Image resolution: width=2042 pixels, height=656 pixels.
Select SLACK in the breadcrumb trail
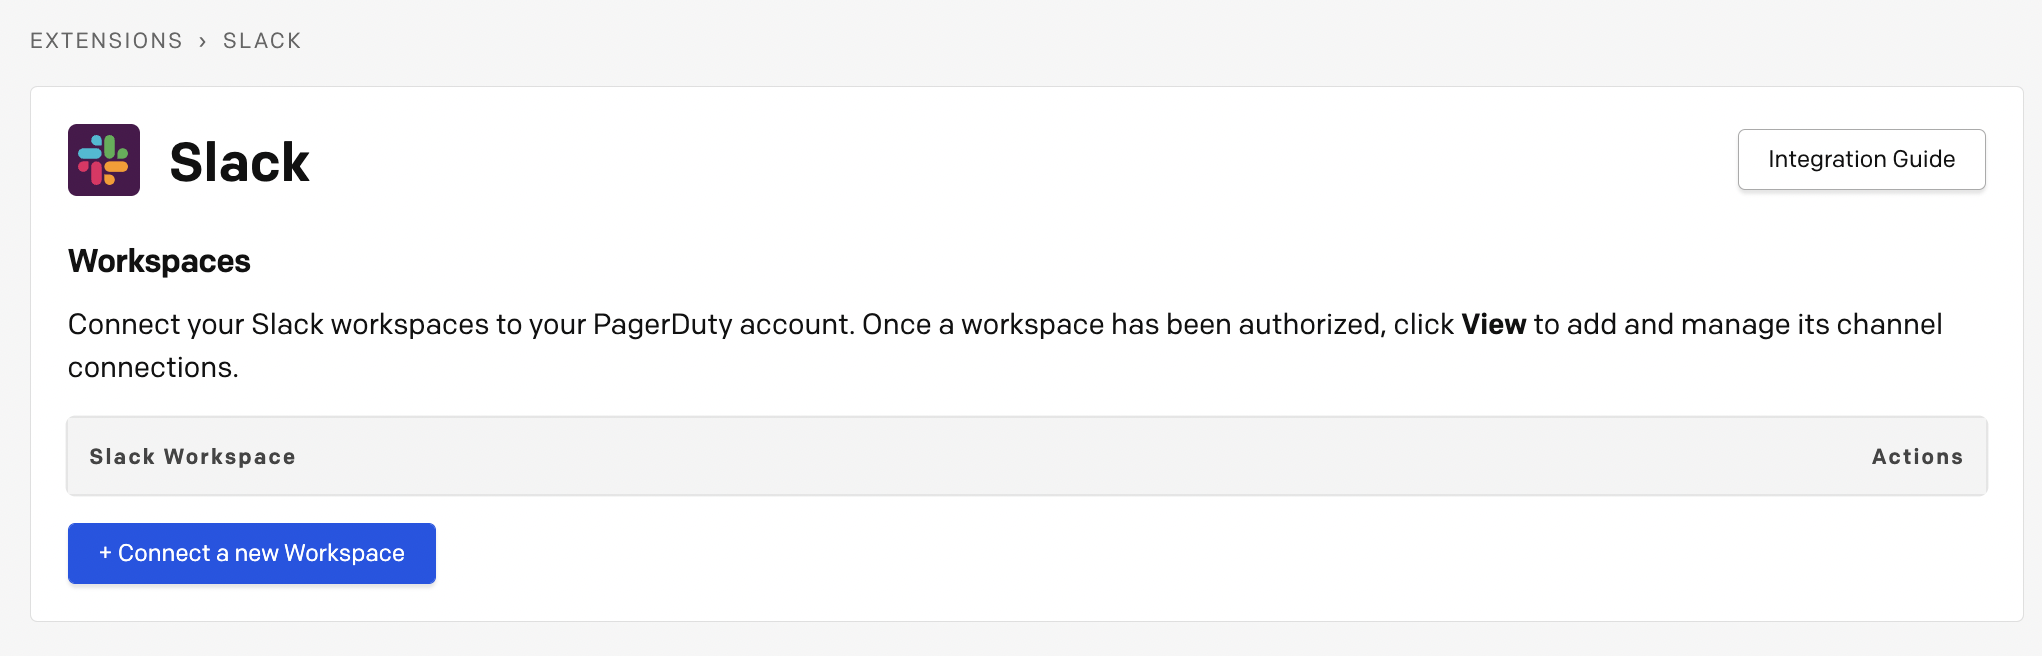tap(261, 40)
